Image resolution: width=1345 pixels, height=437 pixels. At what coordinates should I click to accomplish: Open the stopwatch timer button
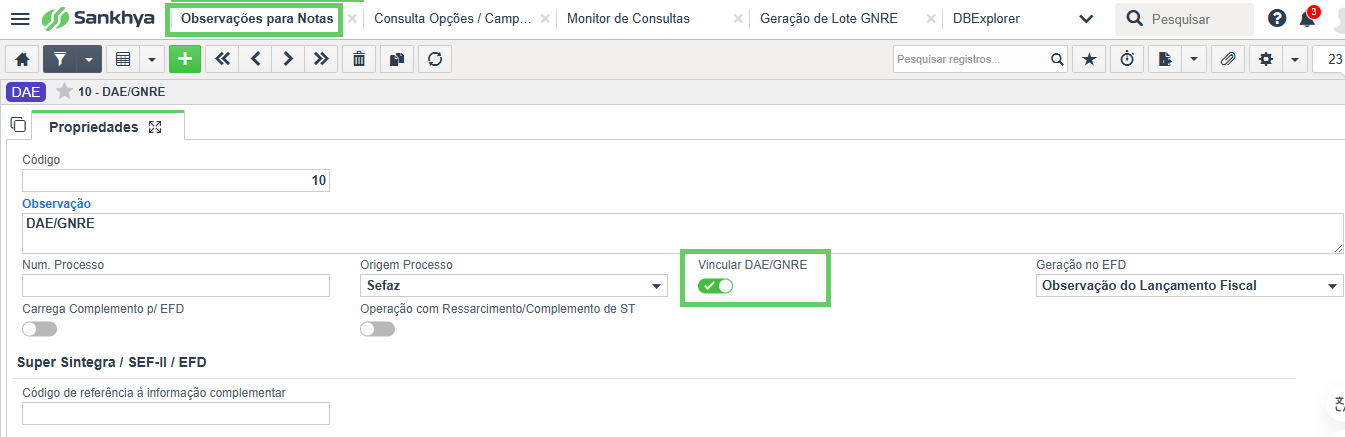(x=1126, y=59)
